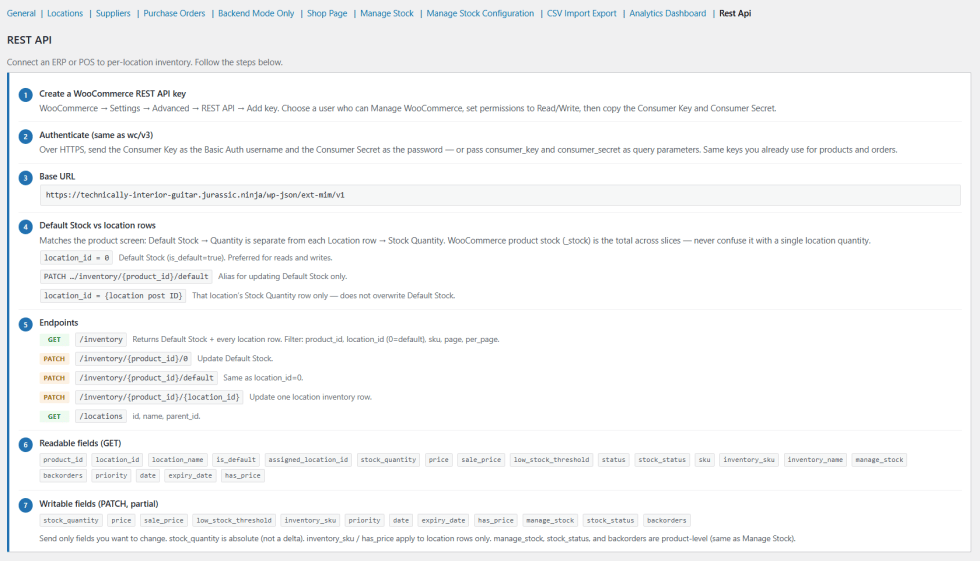Click the 'Endpoints' section heading

pyautogui.click(x=59, y=323)
